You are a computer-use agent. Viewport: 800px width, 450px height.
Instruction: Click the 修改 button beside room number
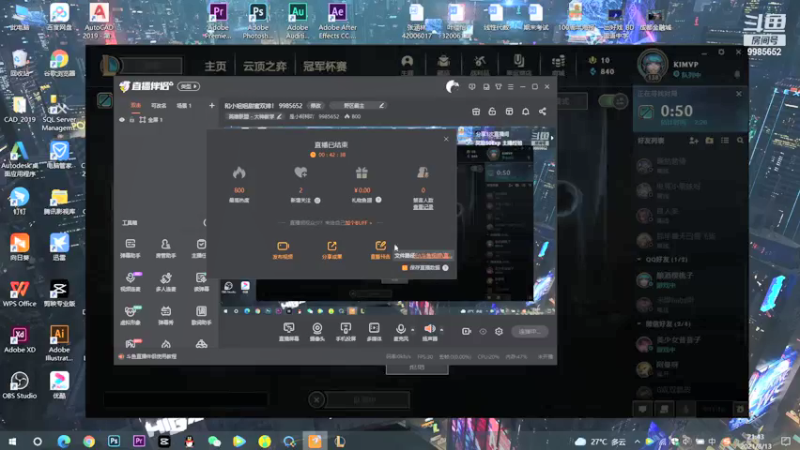pos(316,106)
